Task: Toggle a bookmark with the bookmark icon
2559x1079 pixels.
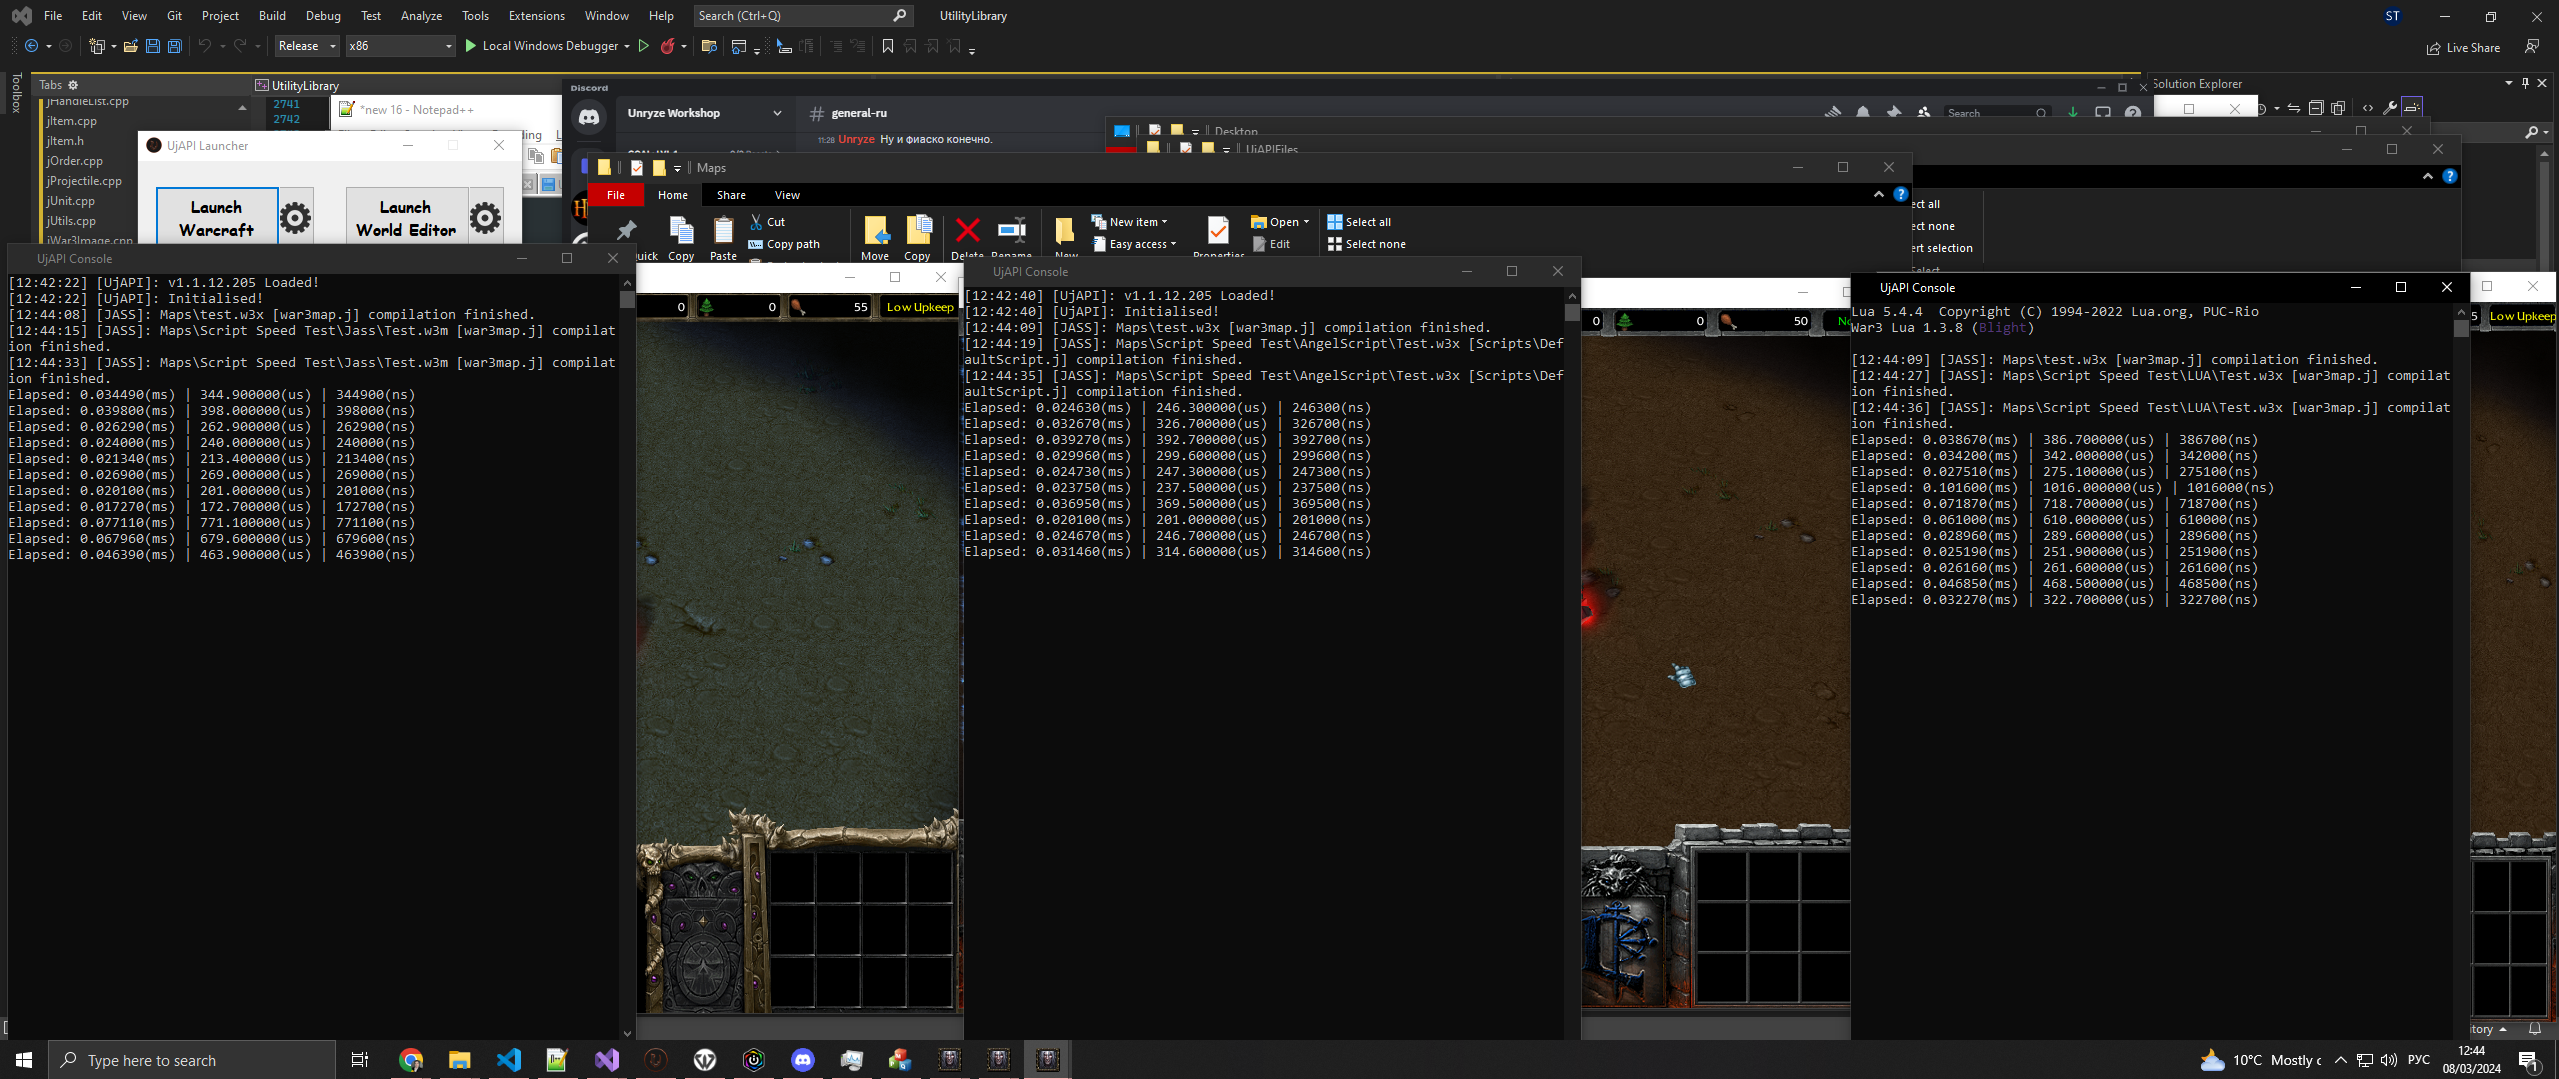Action: coord(887,46)
